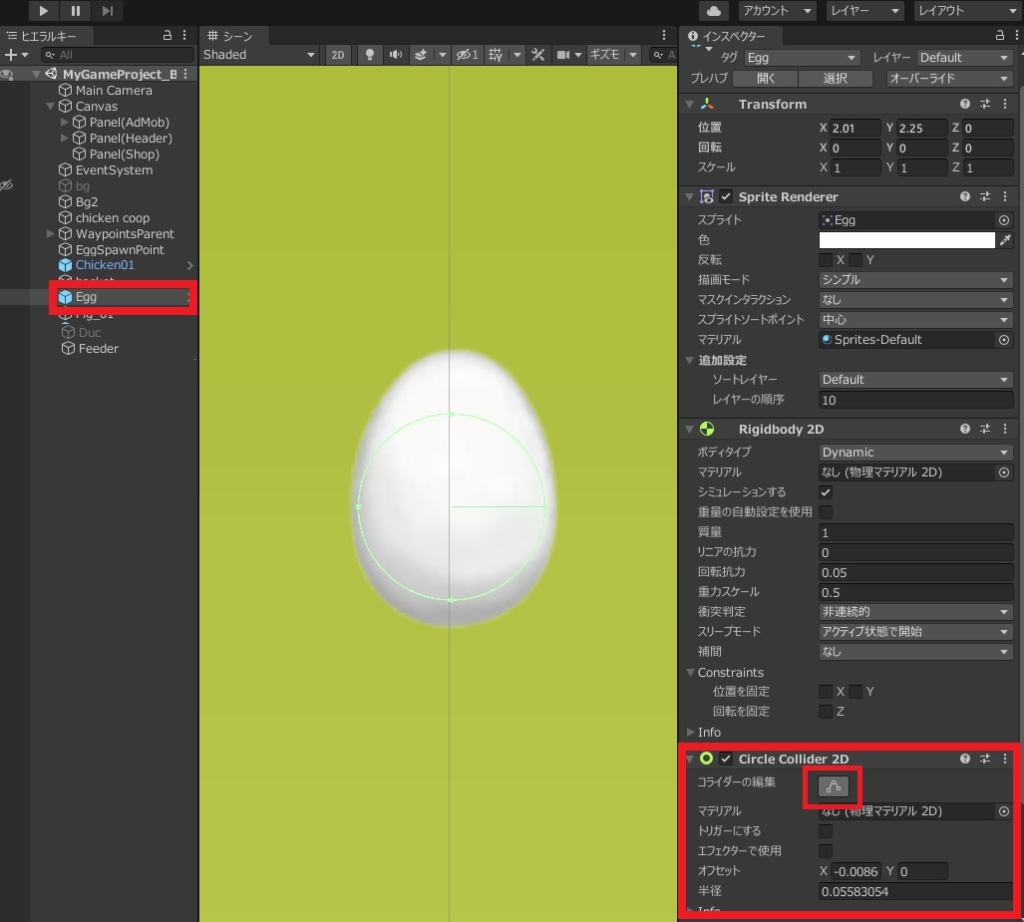This screenshot has height=922, width=1024.
Task: Click the プレハブ 選択 button
Action: tap(835, 78)
